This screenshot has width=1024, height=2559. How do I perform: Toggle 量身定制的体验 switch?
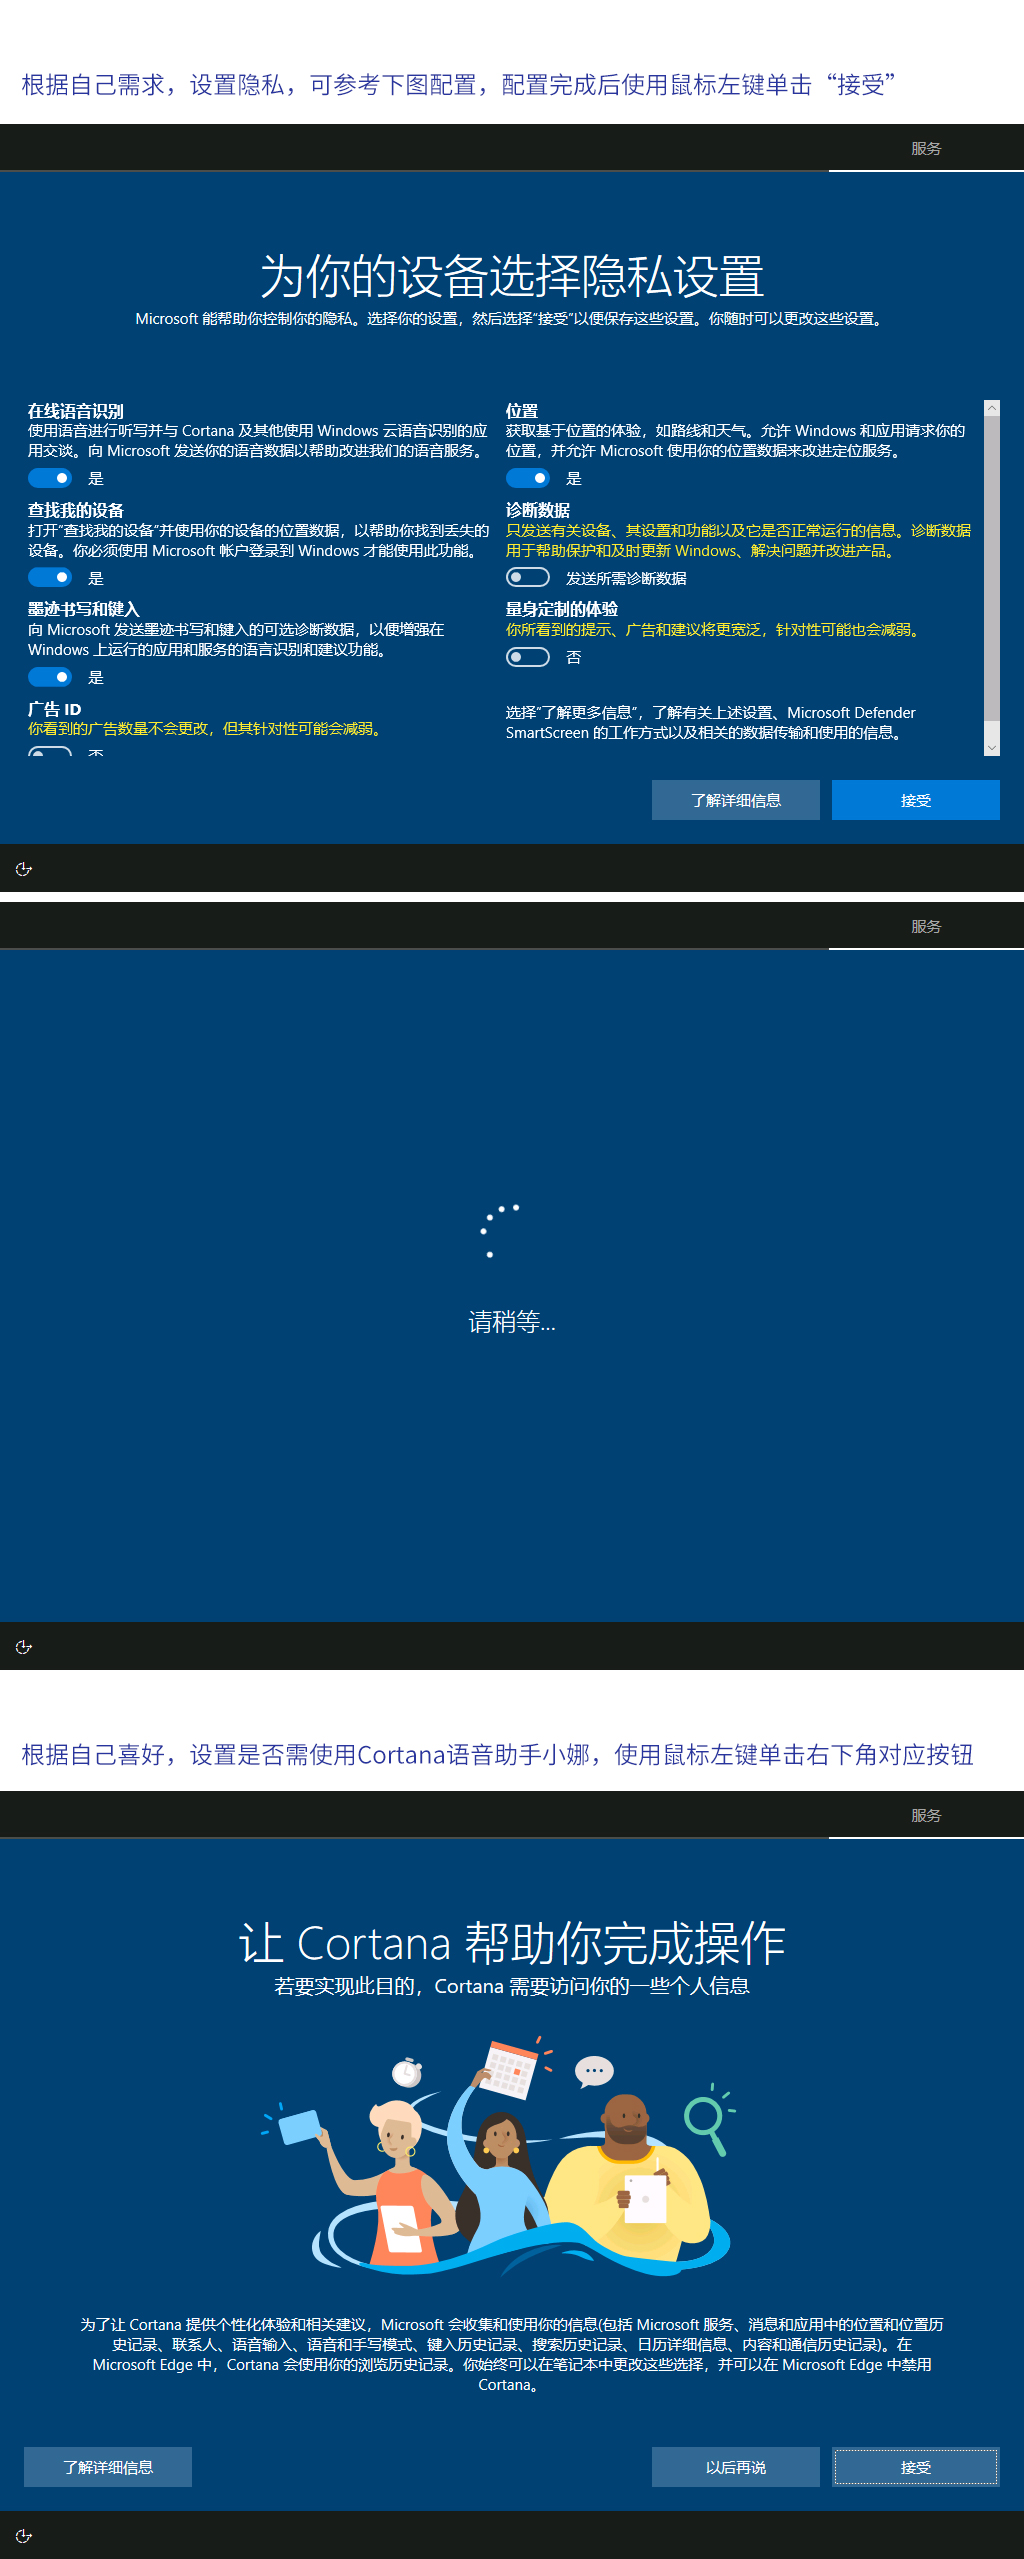(528, 657)
